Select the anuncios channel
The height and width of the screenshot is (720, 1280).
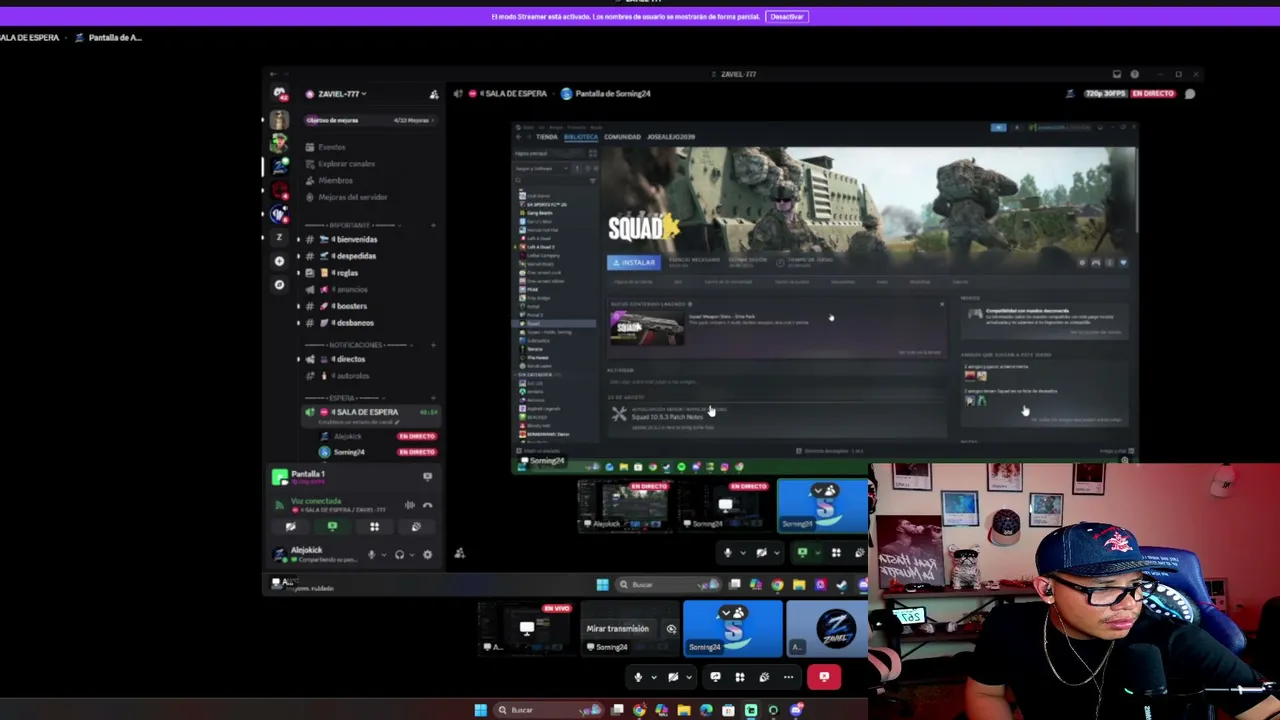click(350, 290)
